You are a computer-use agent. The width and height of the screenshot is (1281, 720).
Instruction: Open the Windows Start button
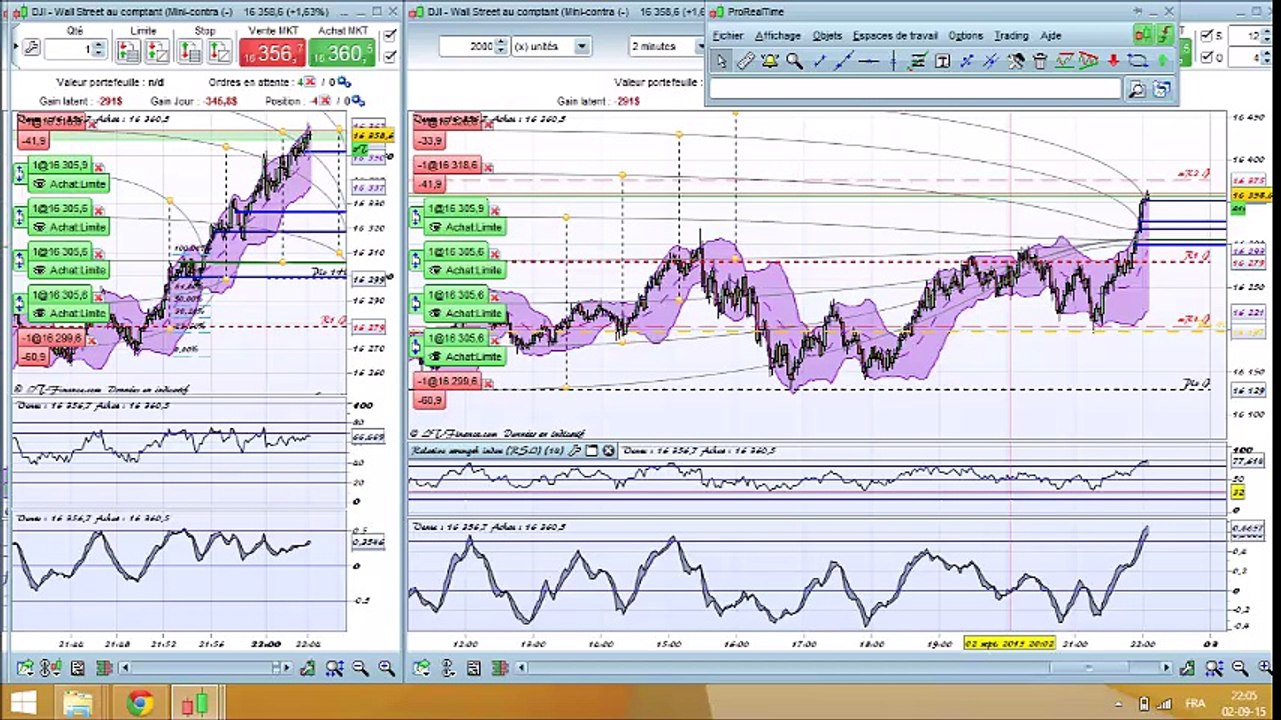pyautogui.click(x=22, y=702)
